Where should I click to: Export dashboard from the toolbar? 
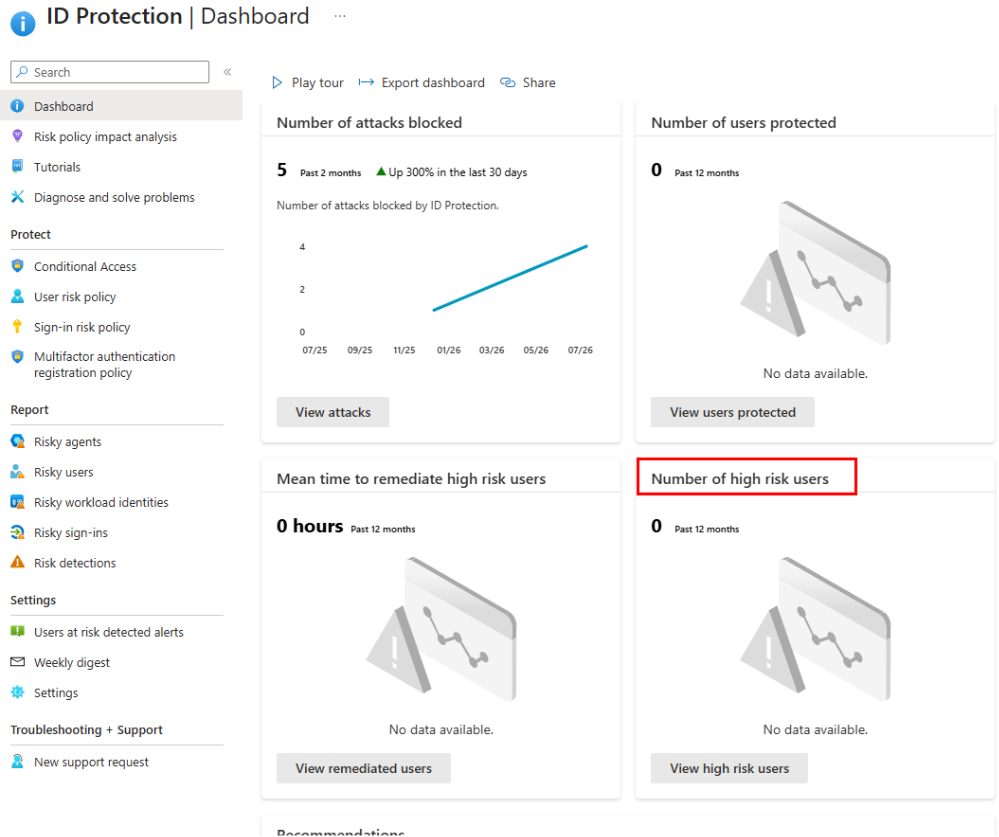coord(421,83)
